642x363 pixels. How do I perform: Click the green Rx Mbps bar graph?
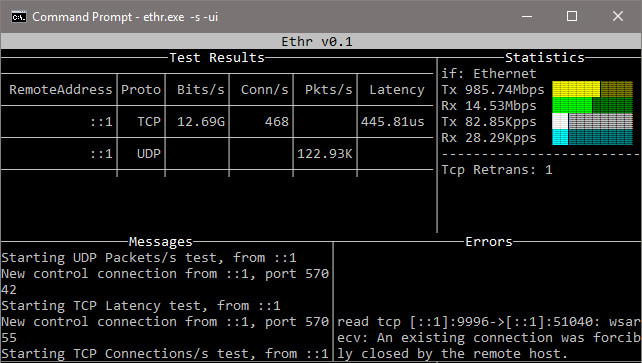(592, 105)
